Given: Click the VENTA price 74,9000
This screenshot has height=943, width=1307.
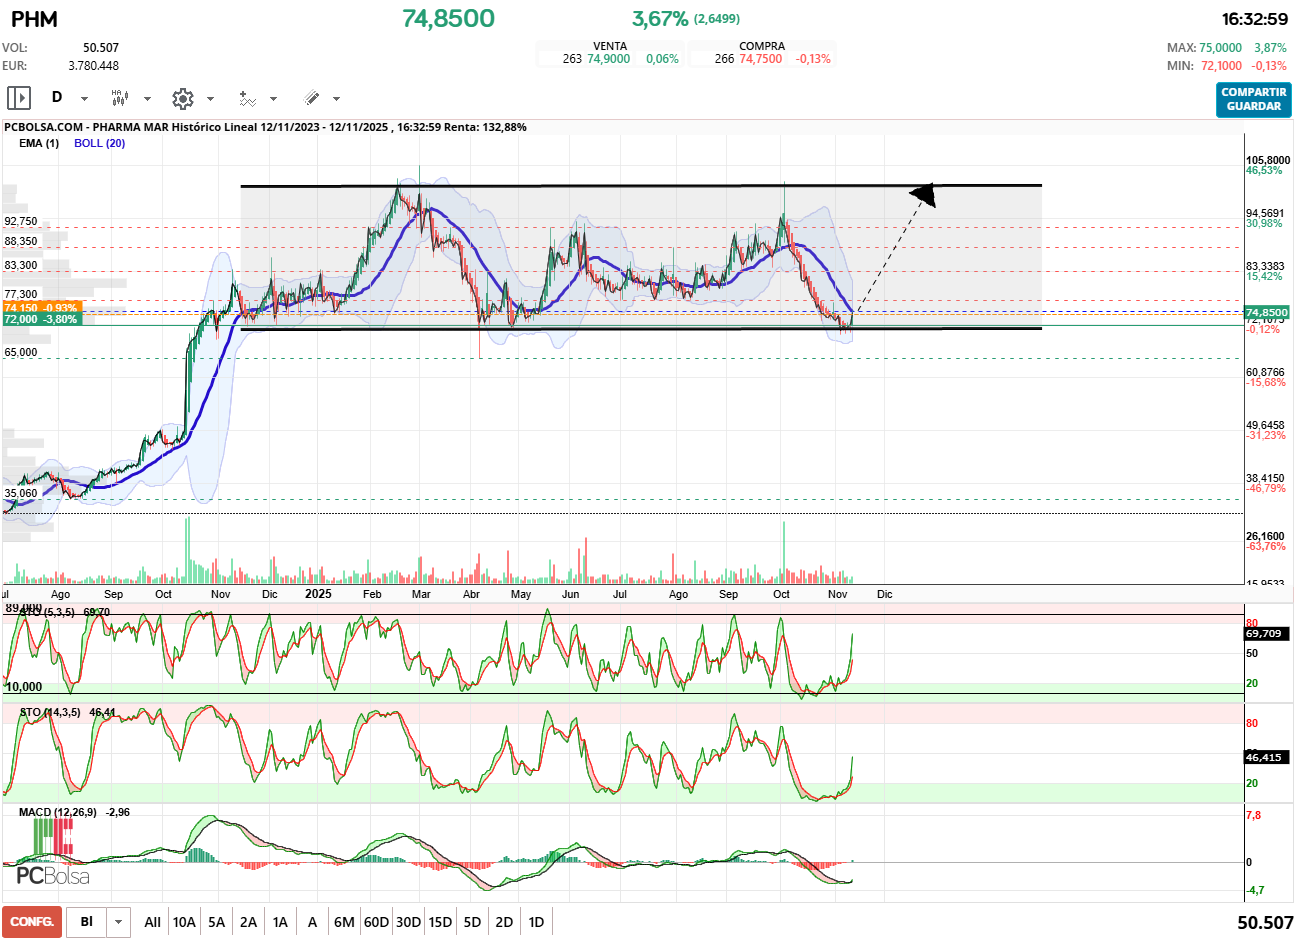Looking at the screenshot, I should [608, 59].
